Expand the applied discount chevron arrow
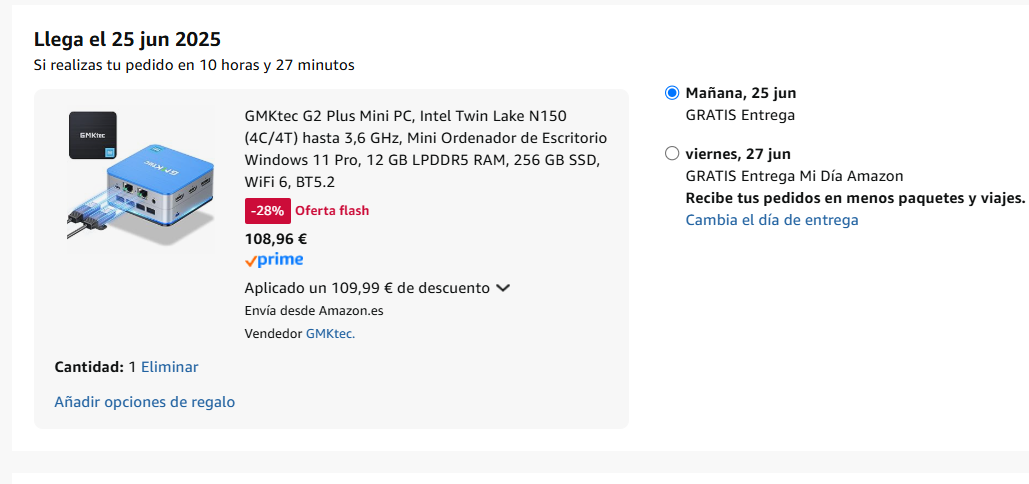 coord(503,288)
